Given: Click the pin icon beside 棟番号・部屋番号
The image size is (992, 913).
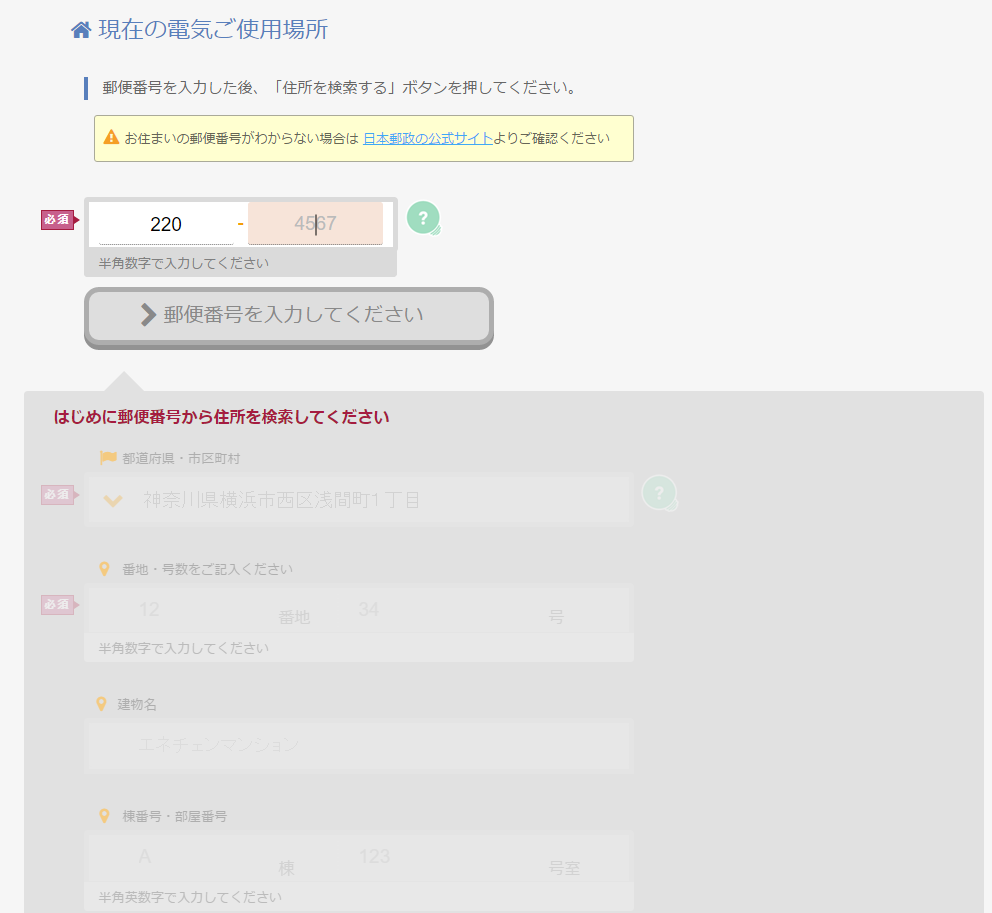Looking at the screenshot, I should click(x=104, y=816).
